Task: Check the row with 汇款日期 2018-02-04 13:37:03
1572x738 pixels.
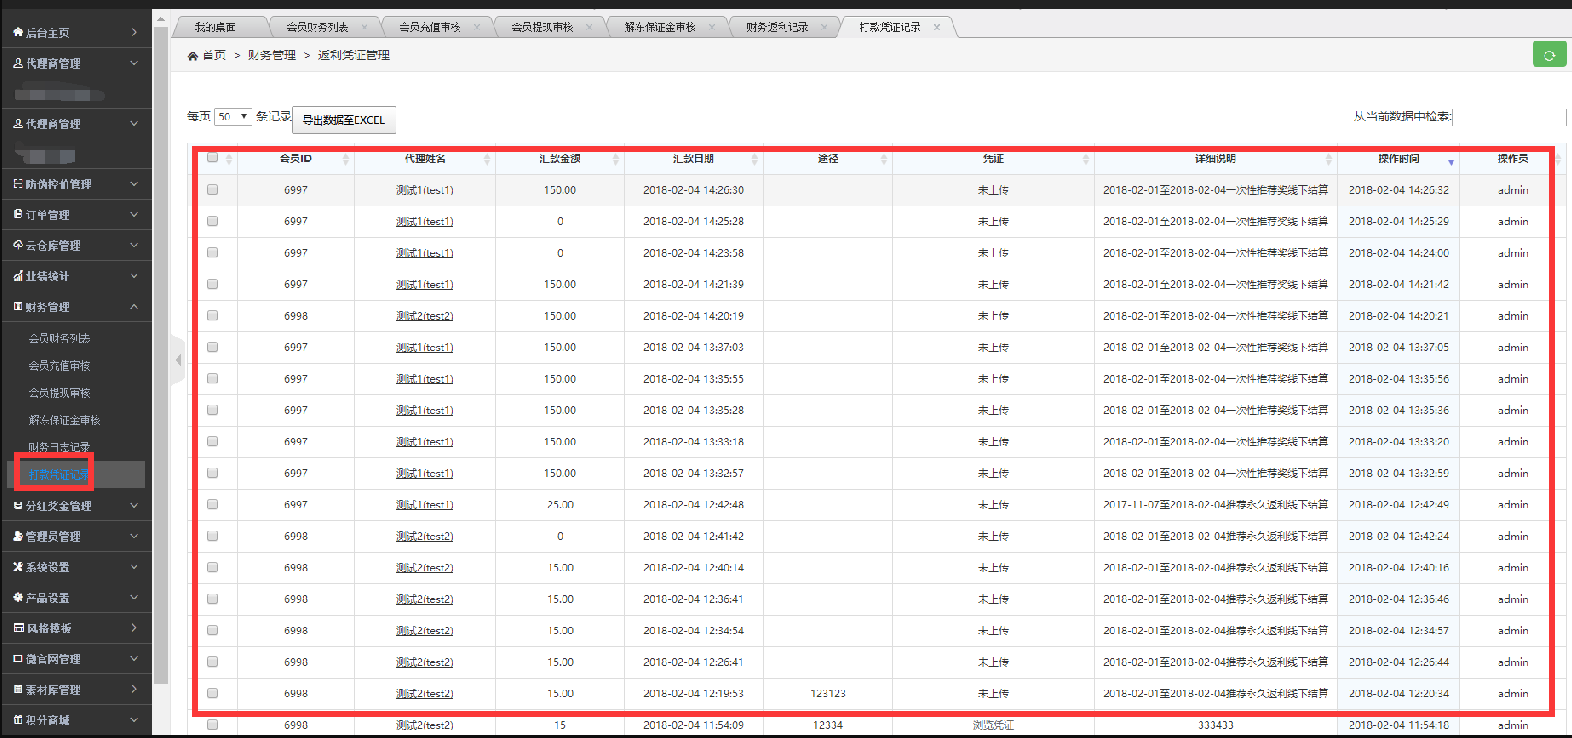Action: pos(212,347)
